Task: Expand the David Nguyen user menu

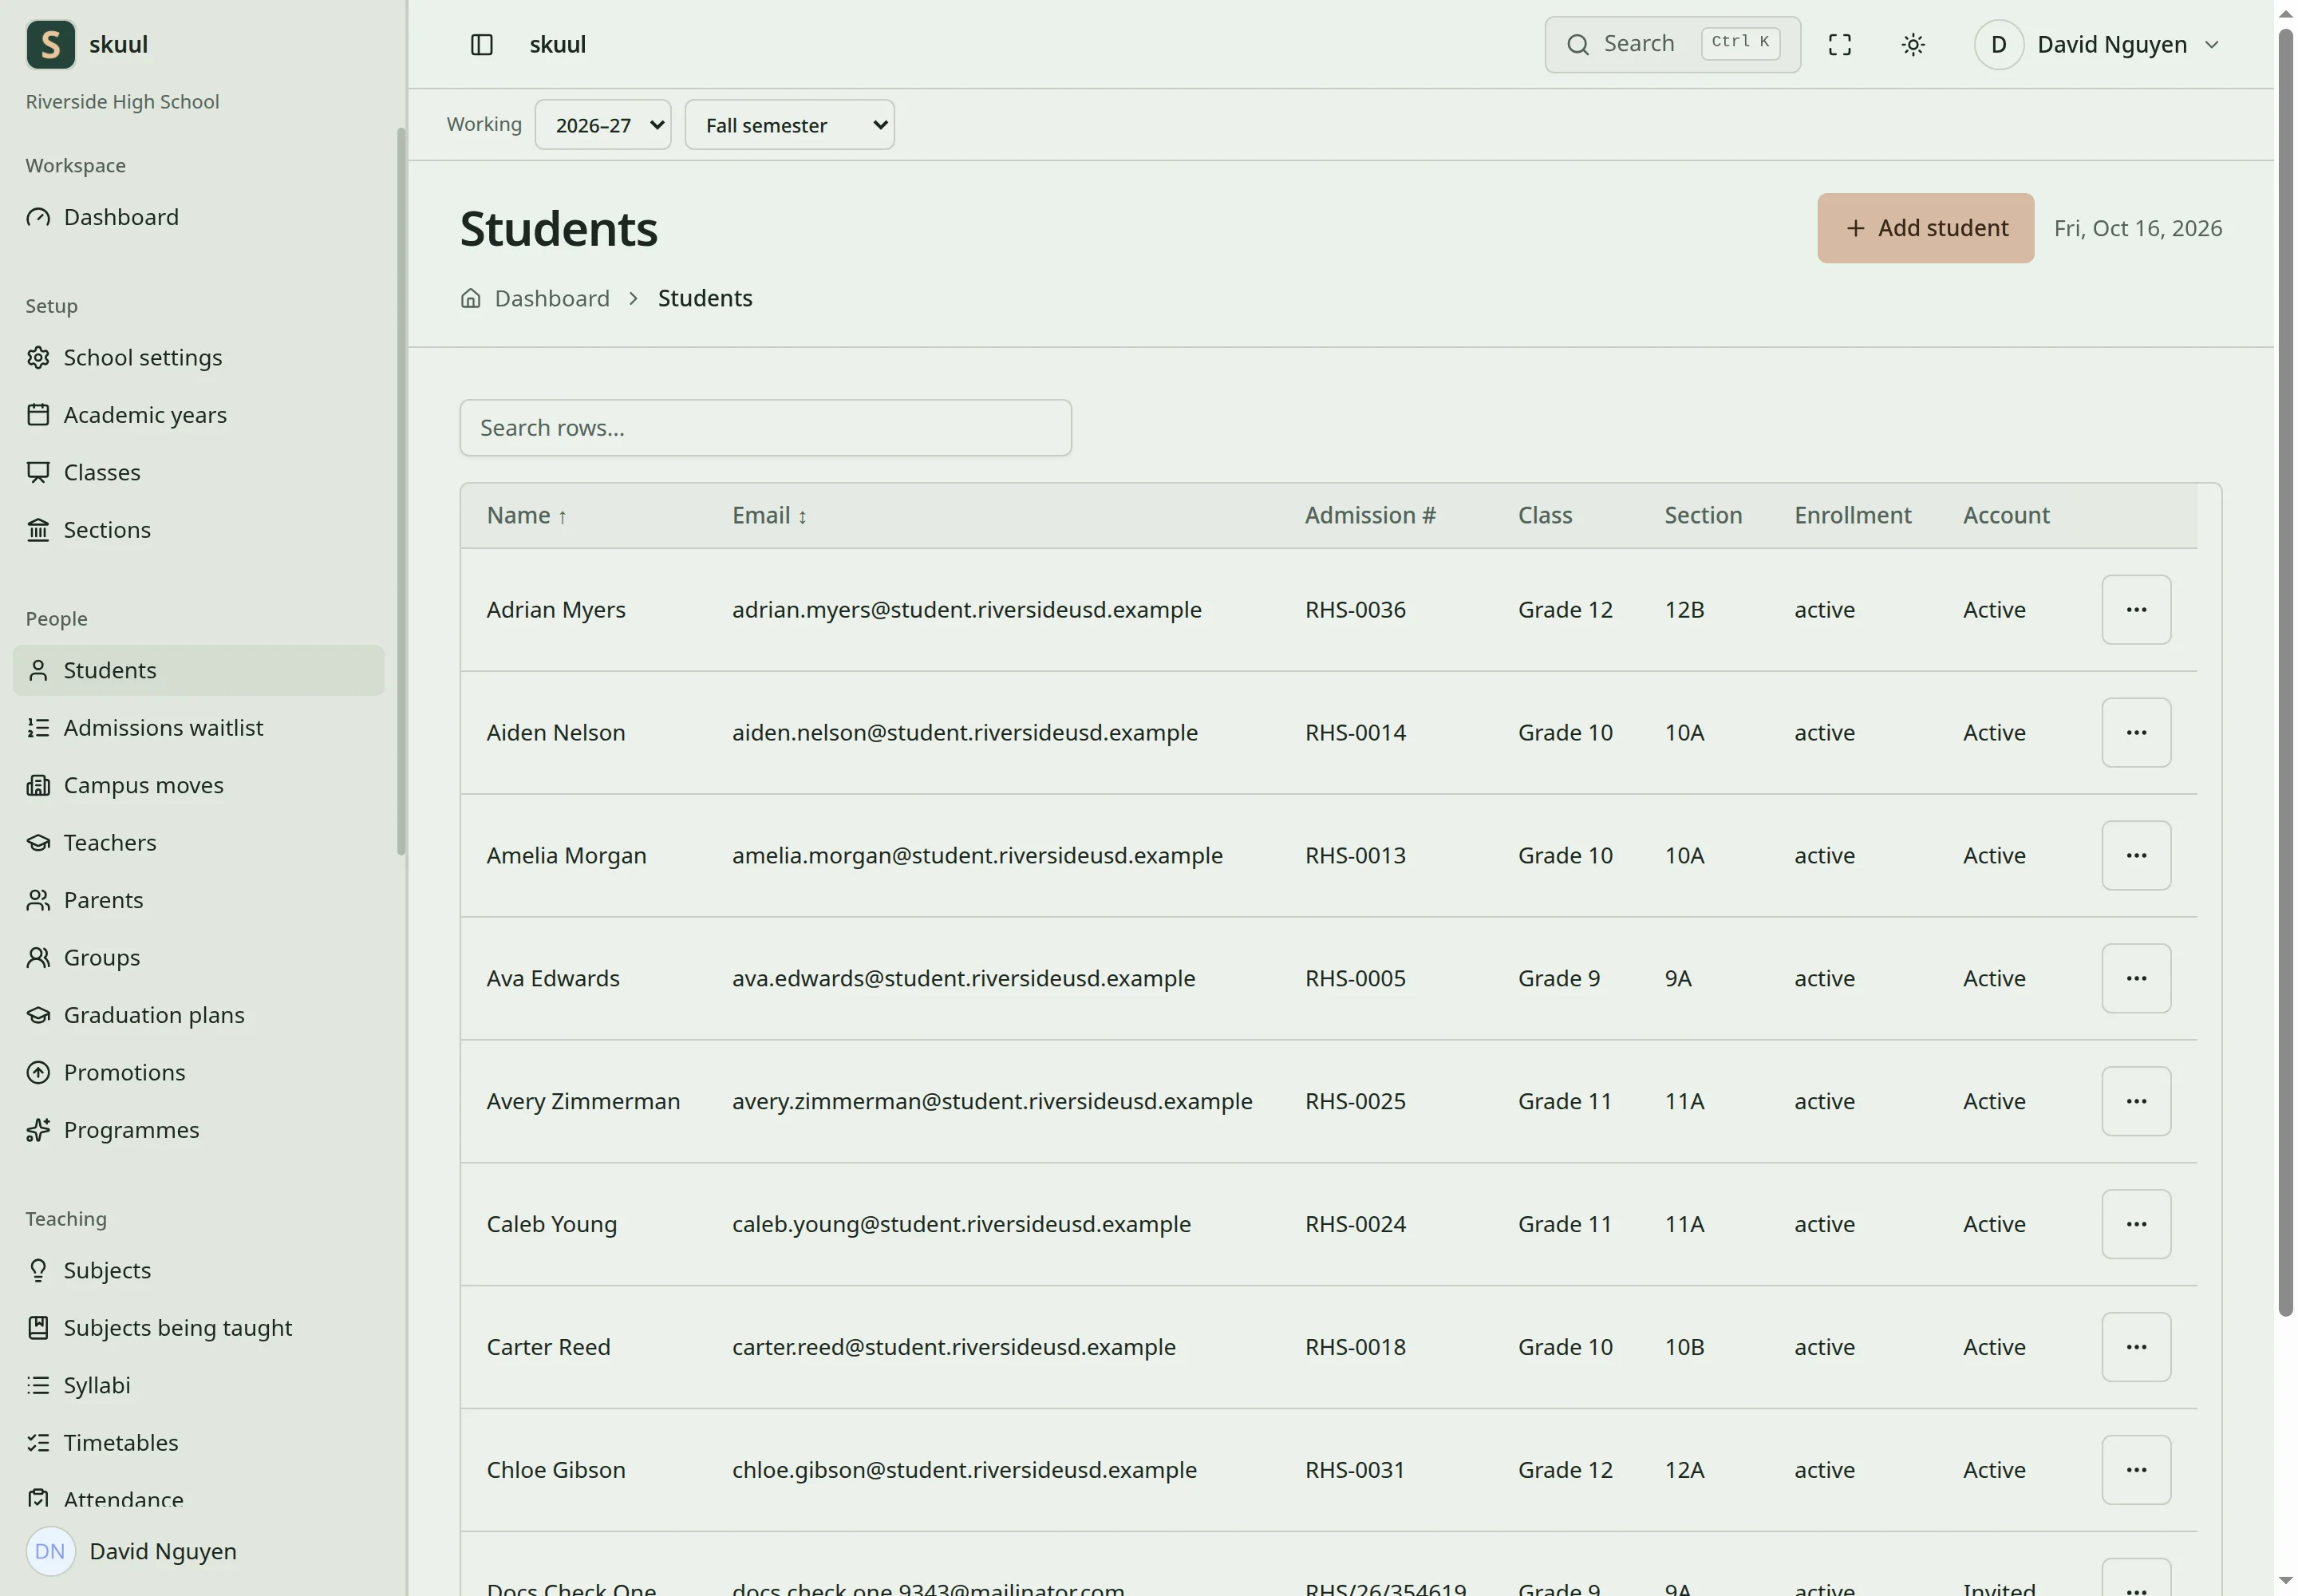Action: 2097,44
